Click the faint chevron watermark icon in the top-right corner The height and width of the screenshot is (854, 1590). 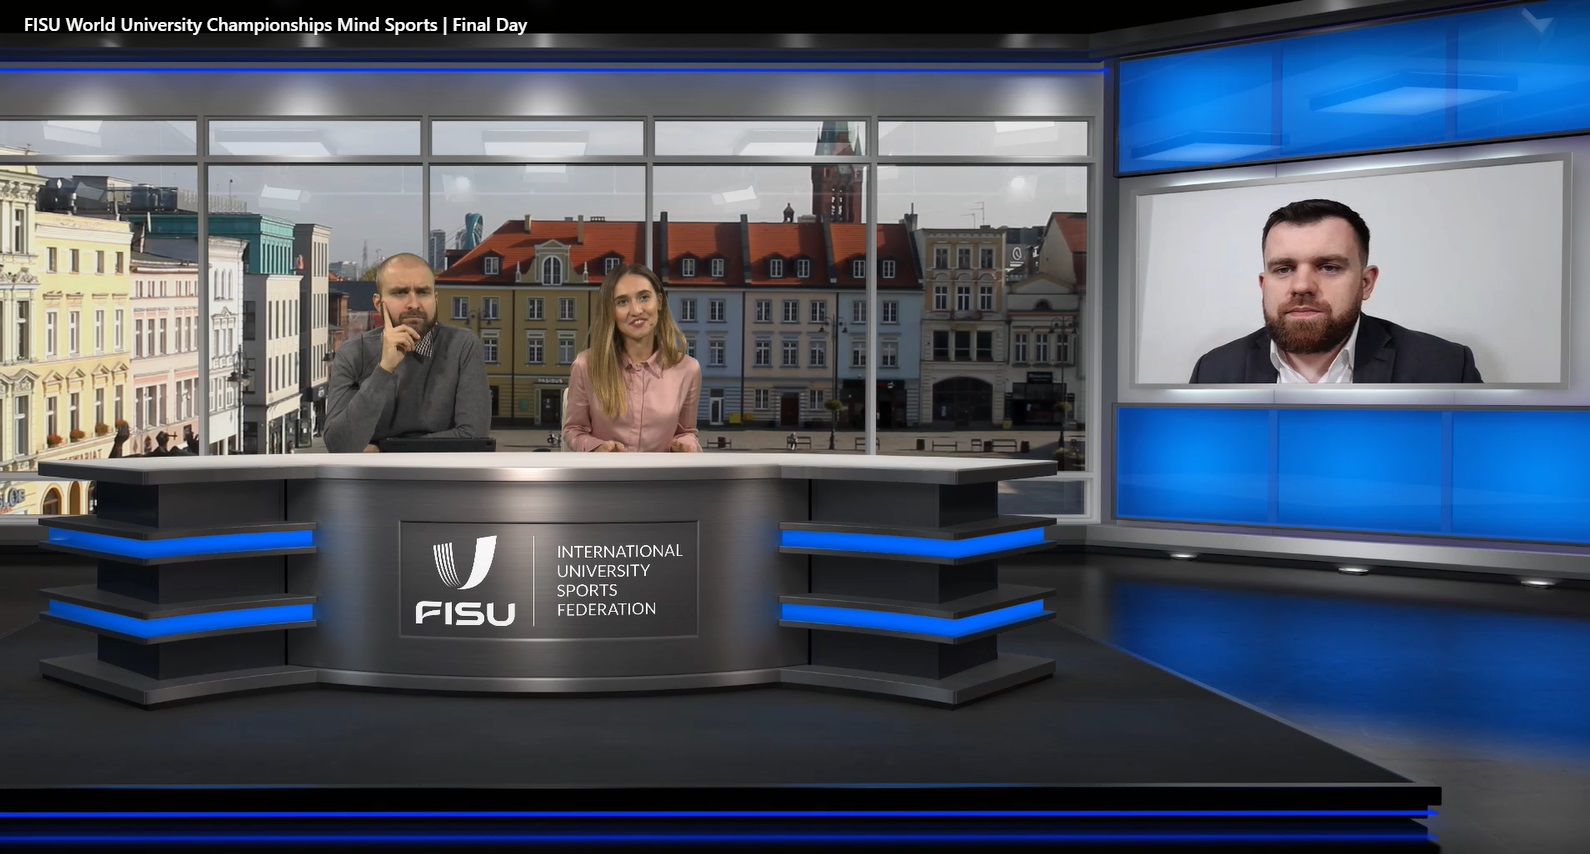pos(1535,20)
